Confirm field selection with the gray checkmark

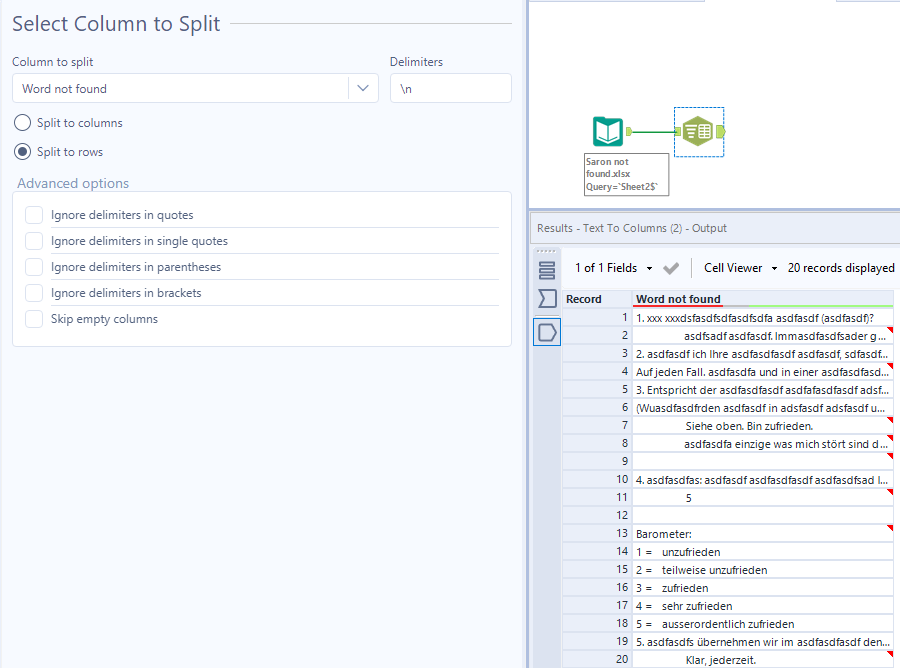[x=671, y=267]
